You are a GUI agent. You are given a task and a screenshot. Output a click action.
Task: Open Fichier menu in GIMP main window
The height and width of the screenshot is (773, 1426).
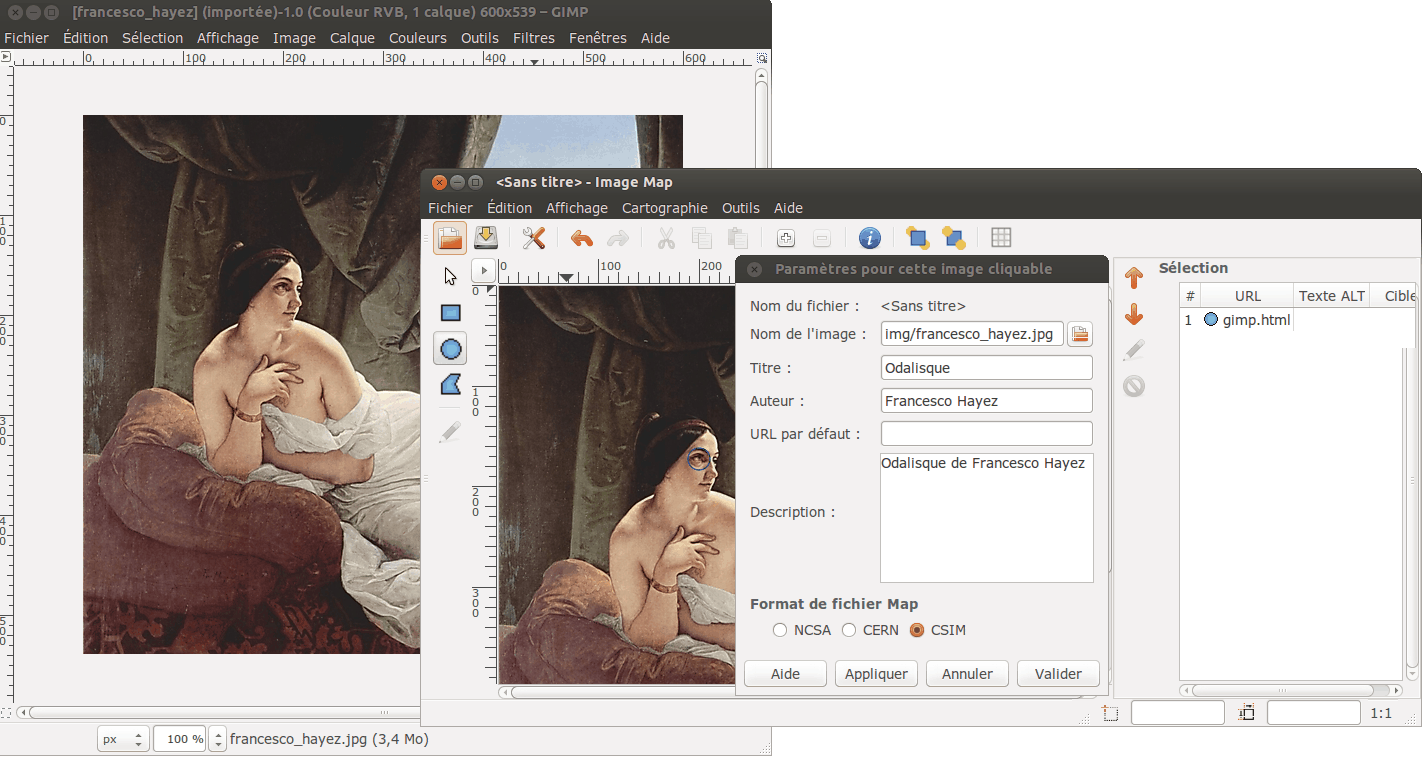pos(26,38)
